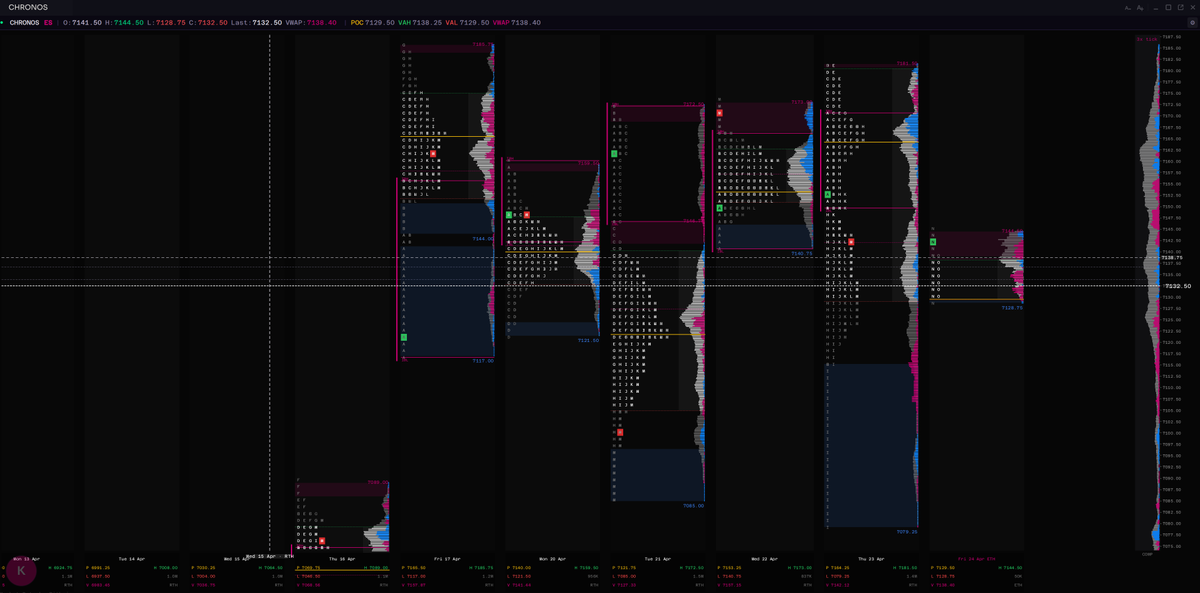1200x593 pixels.
Task: Click the 7187.50 top price axis label
Action: (x=1172, y=39)
